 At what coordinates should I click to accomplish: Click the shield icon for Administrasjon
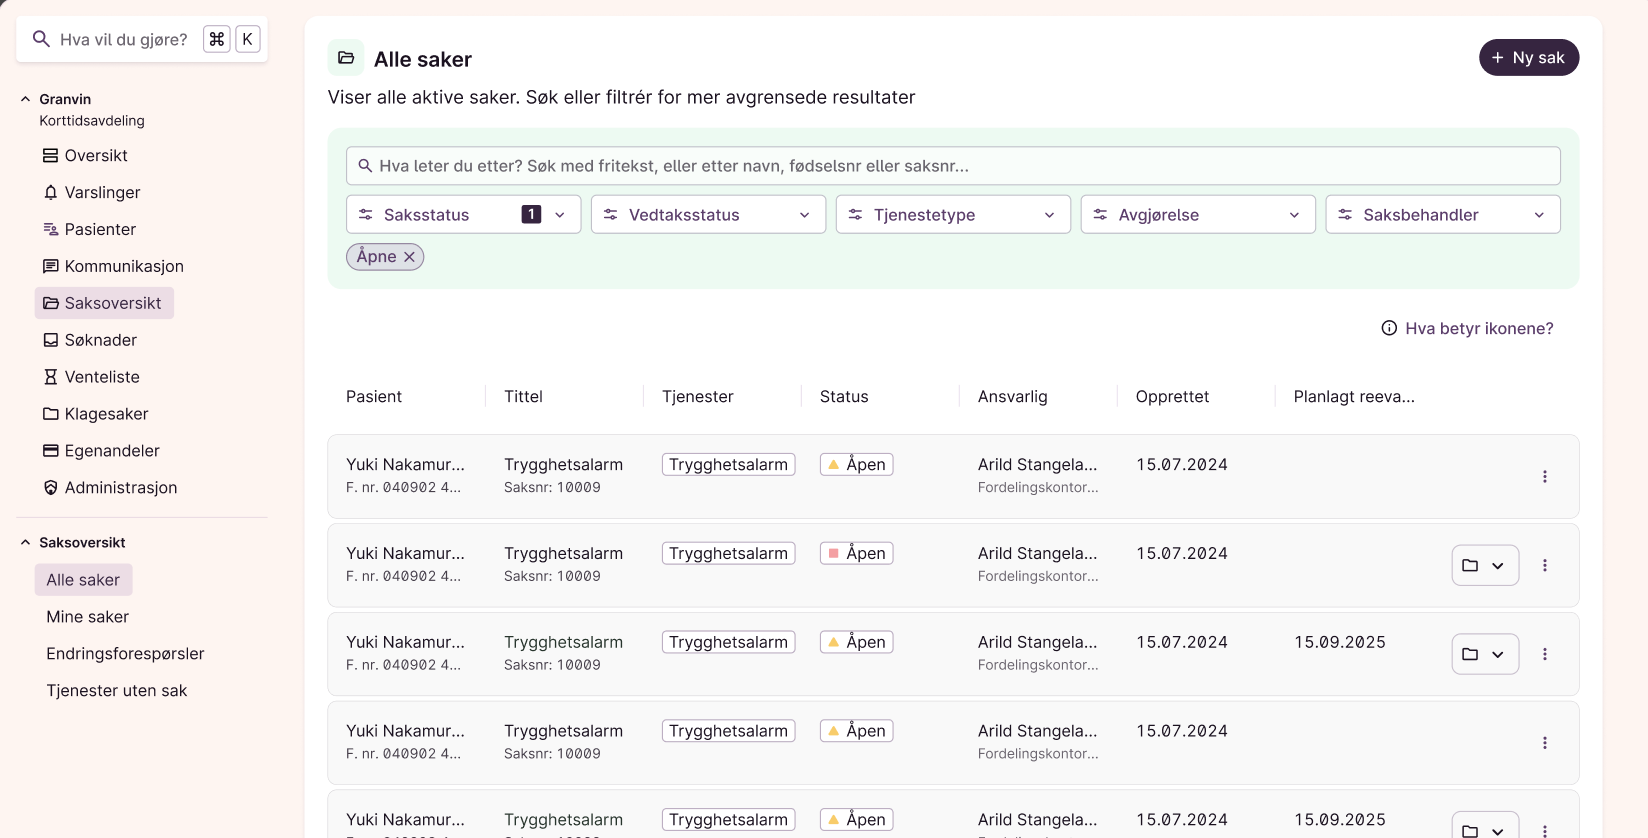tap(50, 488)
